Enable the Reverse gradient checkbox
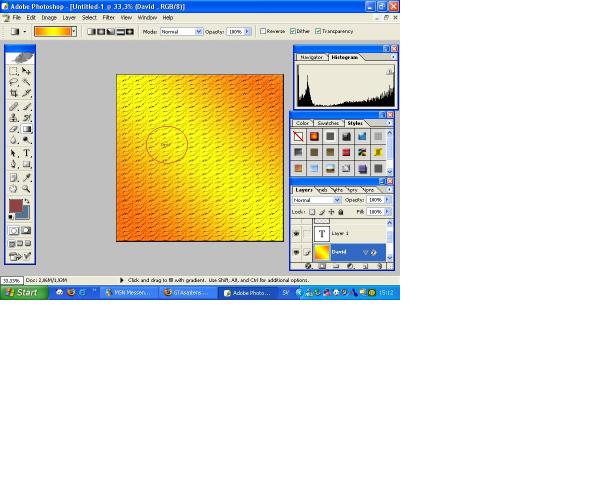The width and height of the screenshot is (600, 500). click(x=263, y=31)
